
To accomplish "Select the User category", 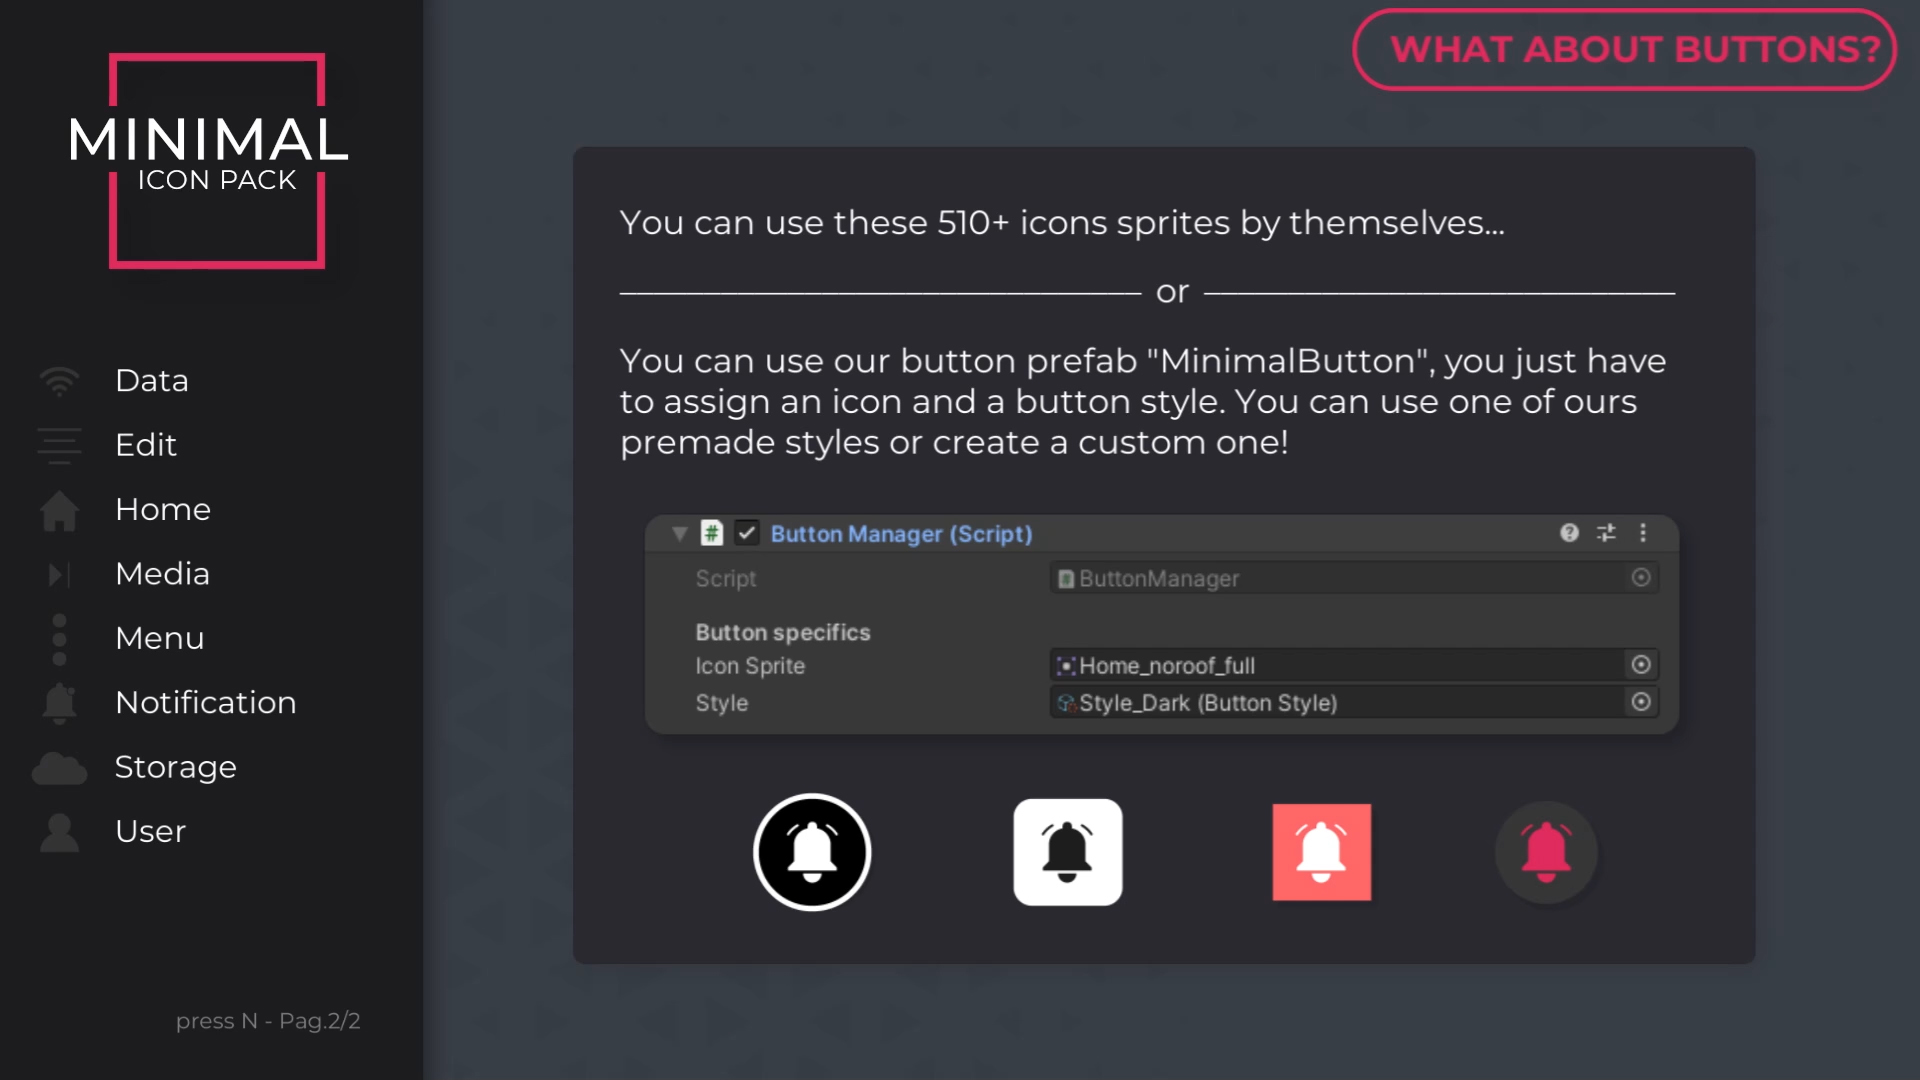I will 150,832.
